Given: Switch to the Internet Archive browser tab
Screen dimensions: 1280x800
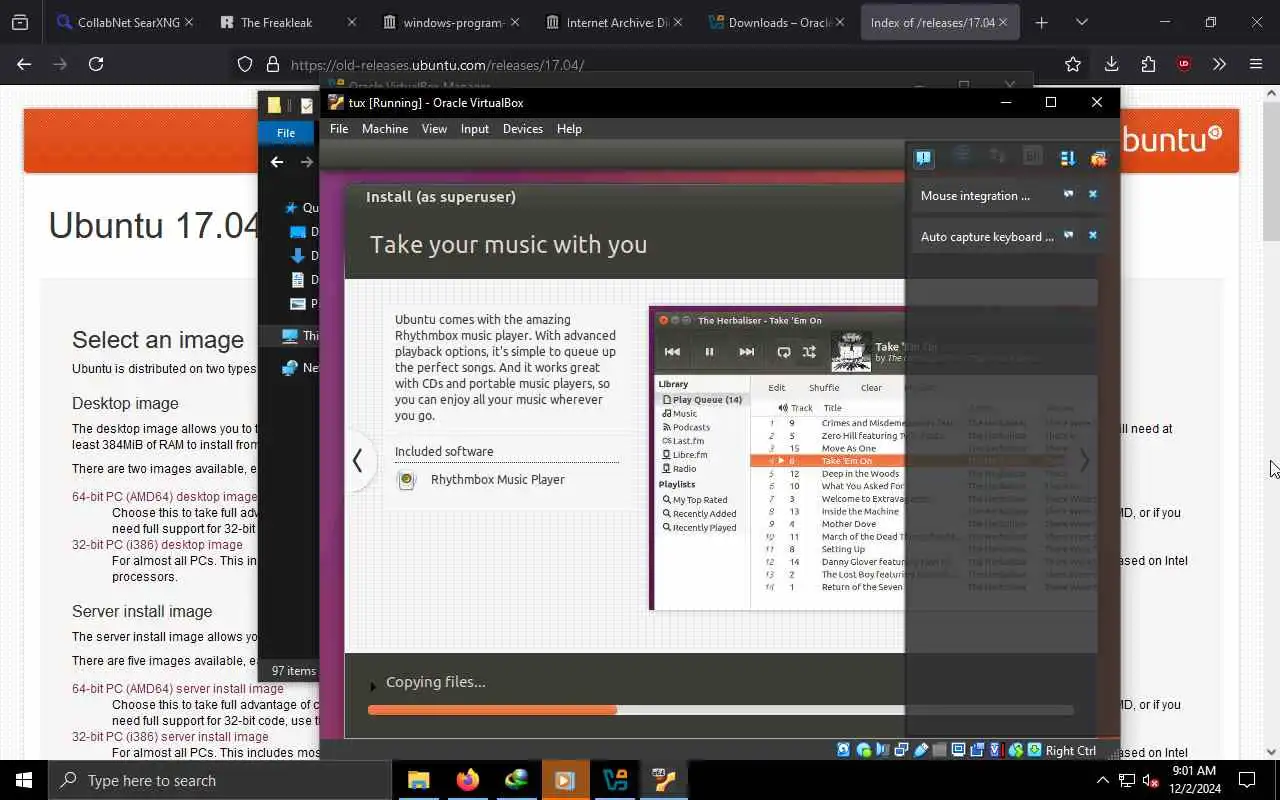Looking at the screenshot, I should [612, 22].
